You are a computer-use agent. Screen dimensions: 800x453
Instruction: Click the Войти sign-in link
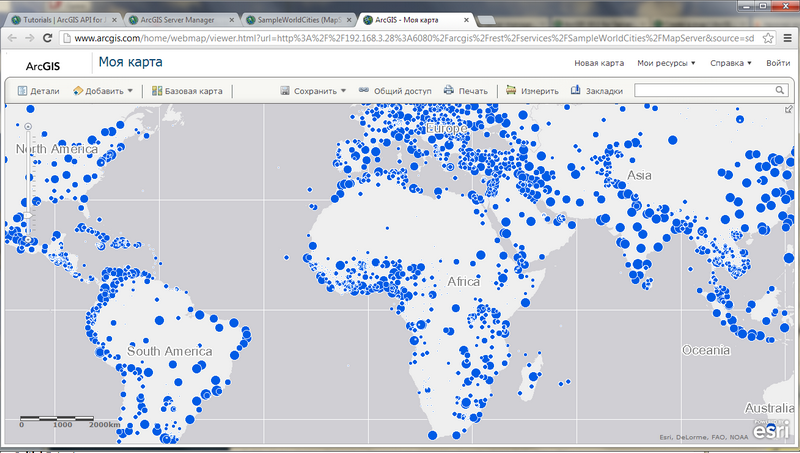777,64
